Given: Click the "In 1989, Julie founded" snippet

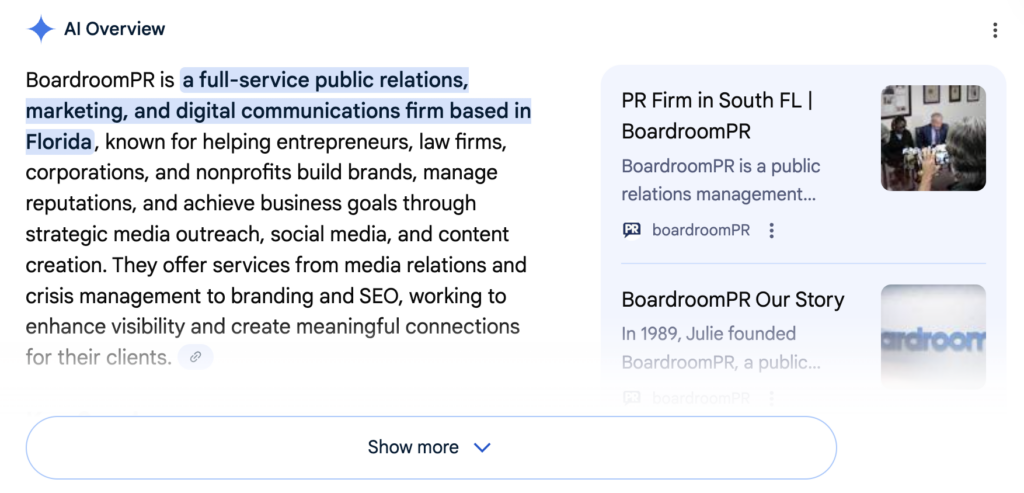Looking at the screenshot, I should [x=708, y=333].
